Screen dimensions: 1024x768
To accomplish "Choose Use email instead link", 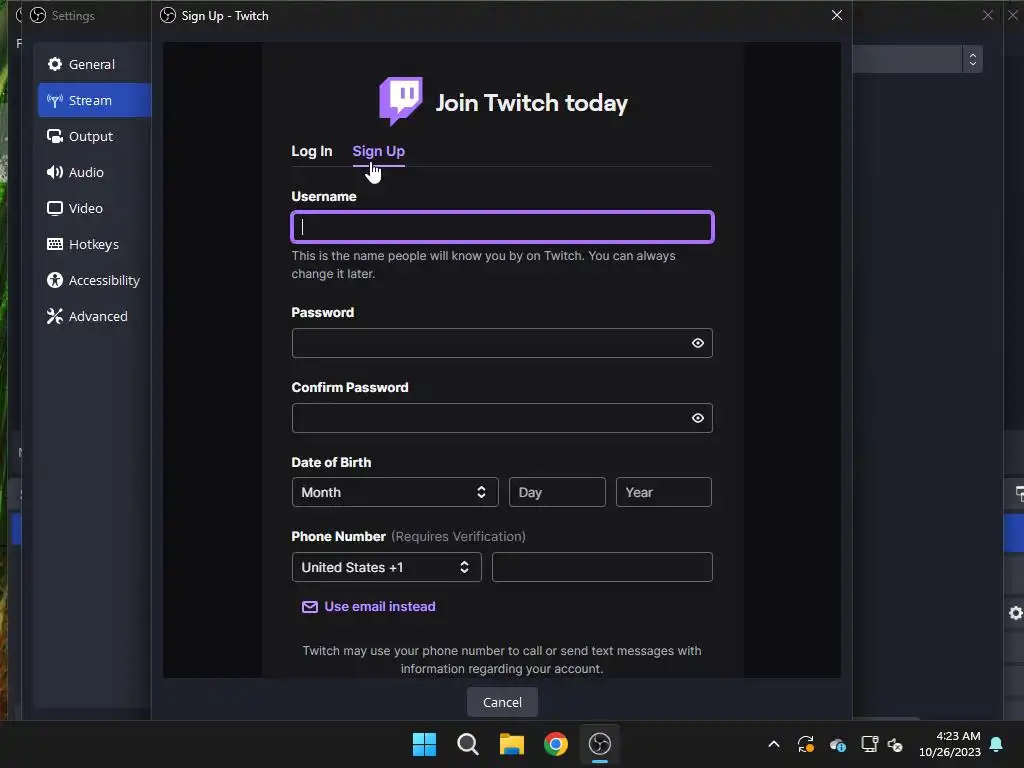I will tap(379, 606).
